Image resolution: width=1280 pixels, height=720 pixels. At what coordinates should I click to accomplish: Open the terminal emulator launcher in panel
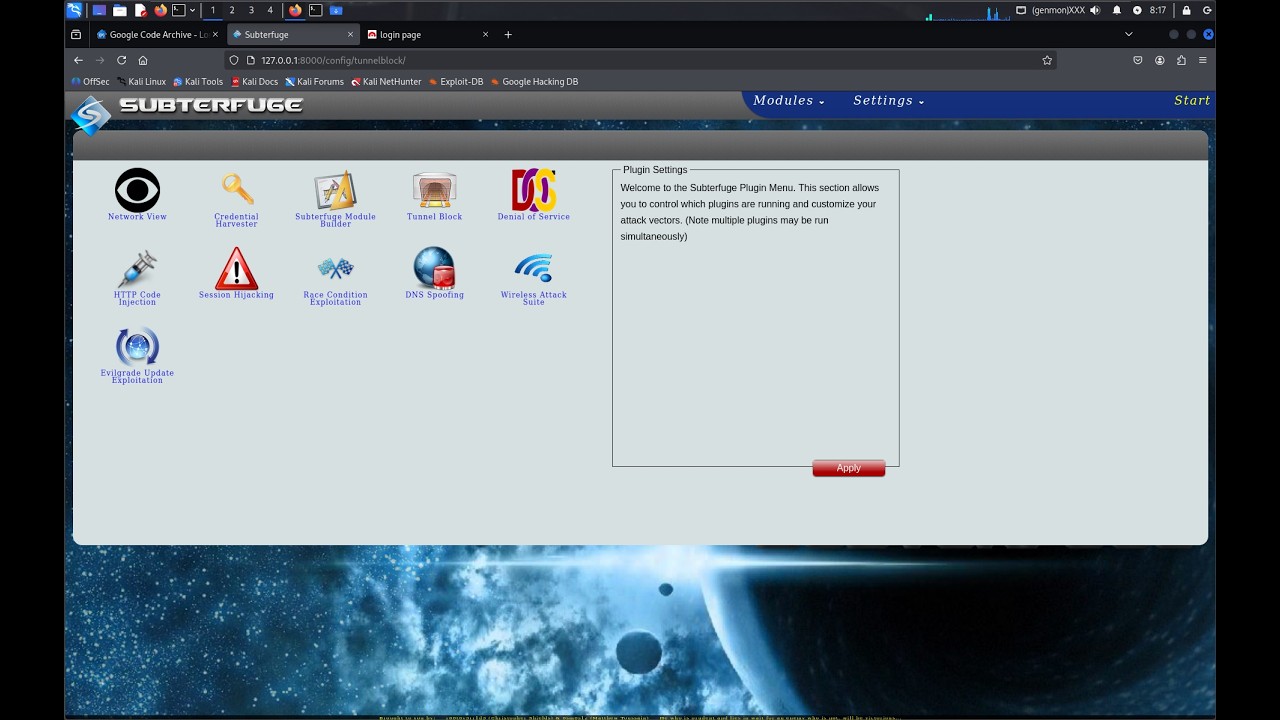coord(179,10)
